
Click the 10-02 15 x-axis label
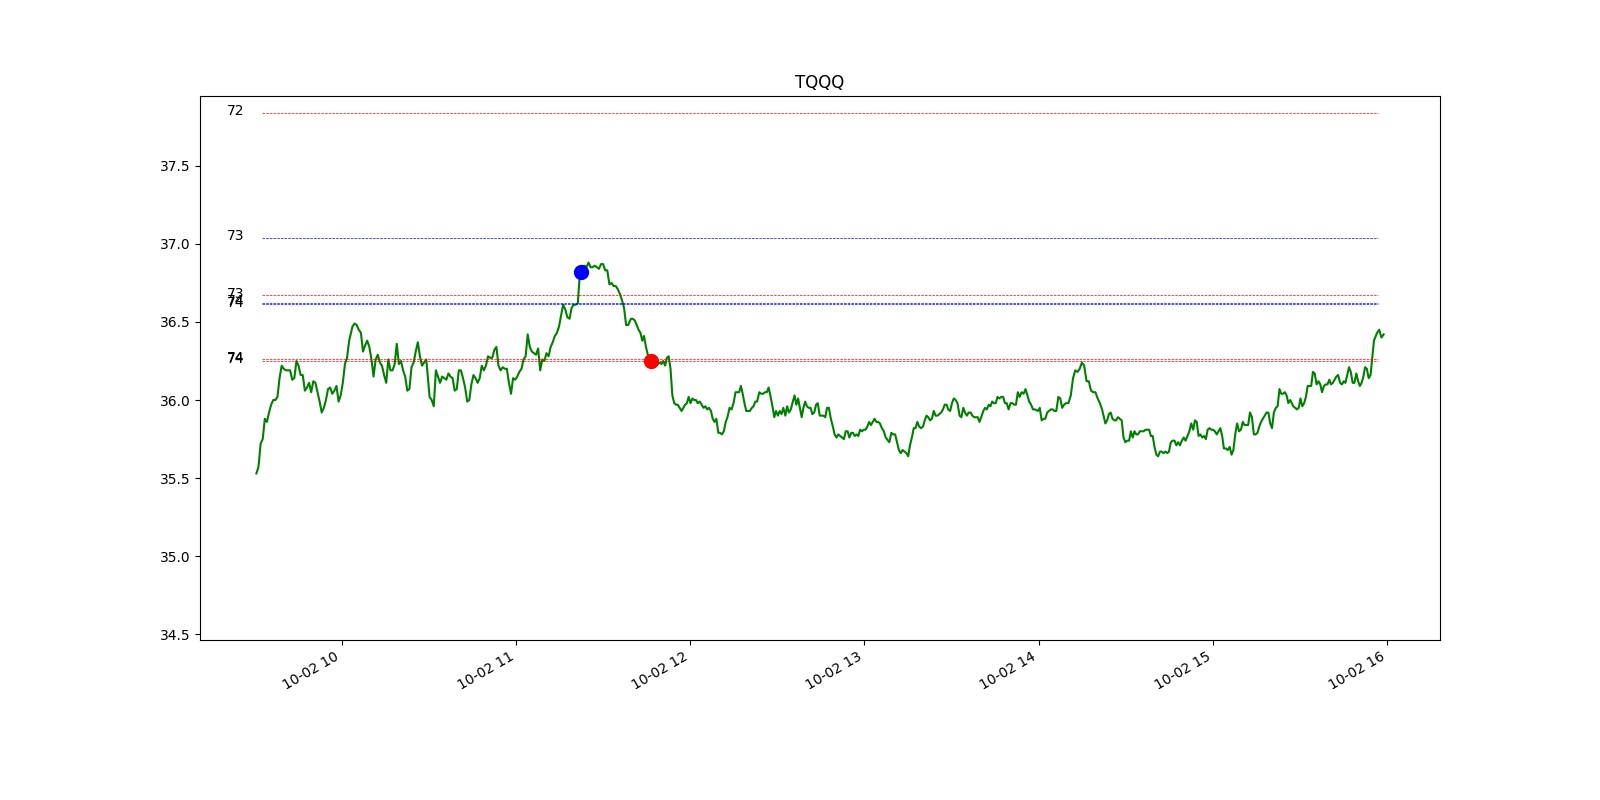[1182, 670]
